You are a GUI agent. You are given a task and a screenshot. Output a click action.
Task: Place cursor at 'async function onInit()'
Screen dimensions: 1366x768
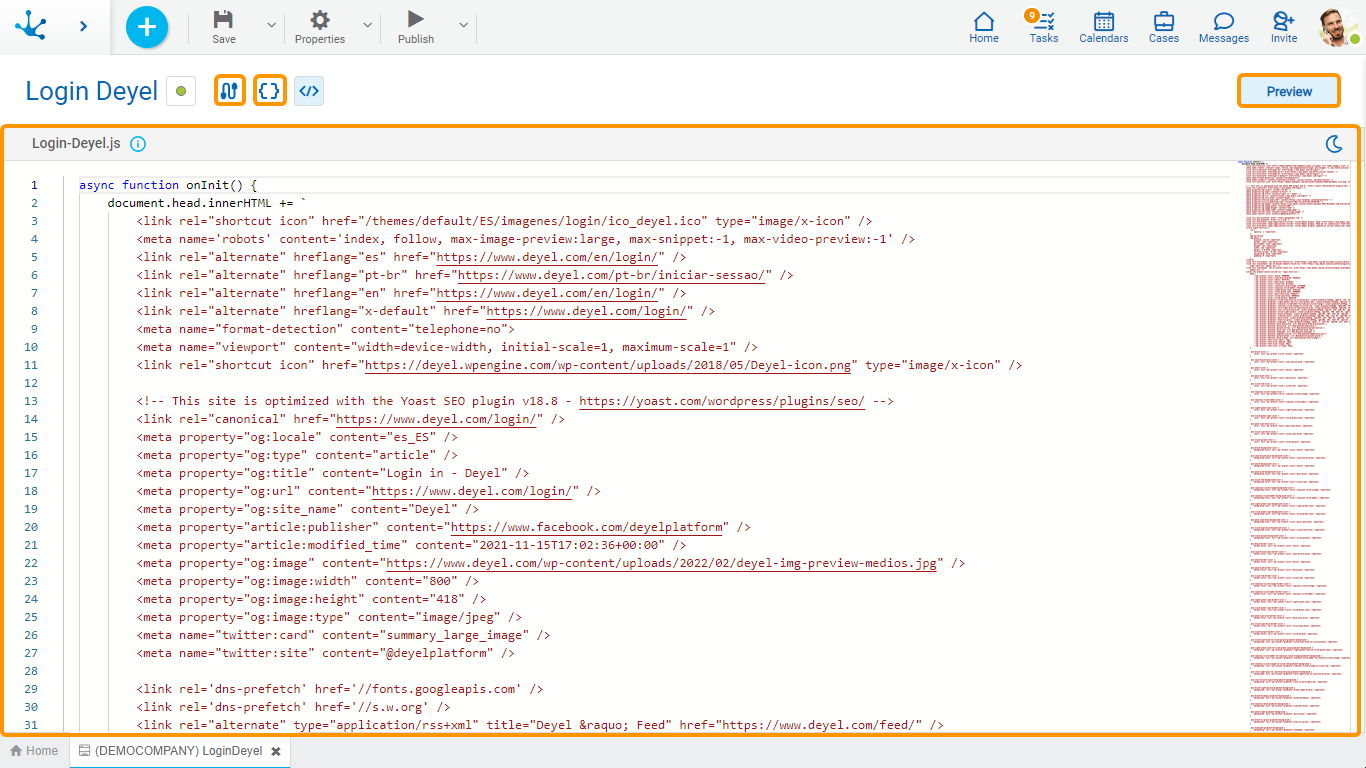tap(168, 185)
